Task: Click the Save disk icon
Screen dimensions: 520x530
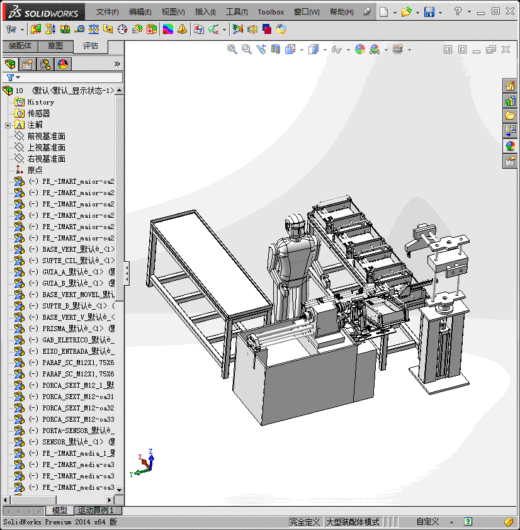Action: pos(429,12)
